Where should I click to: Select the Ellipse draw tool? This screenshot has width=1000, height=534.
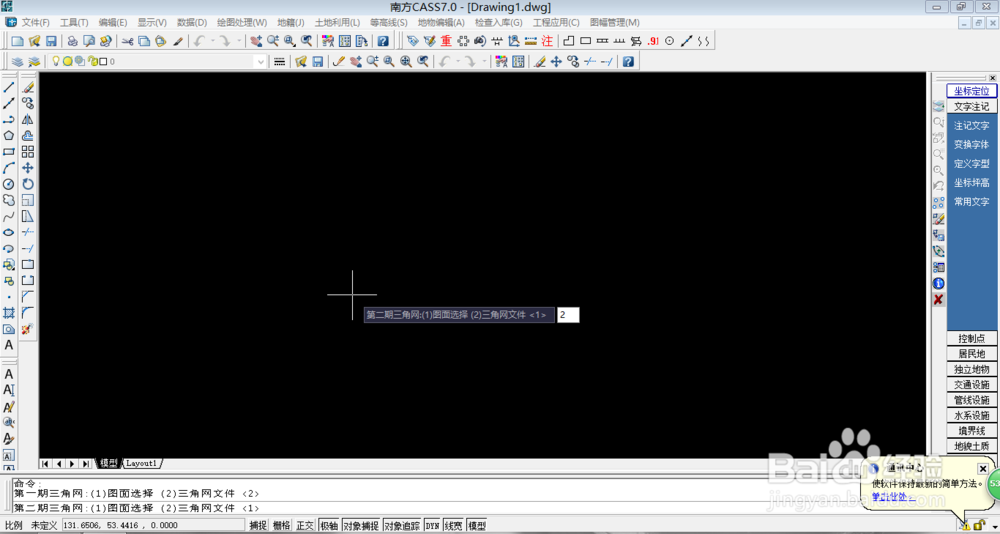click(x=9, y=232)
